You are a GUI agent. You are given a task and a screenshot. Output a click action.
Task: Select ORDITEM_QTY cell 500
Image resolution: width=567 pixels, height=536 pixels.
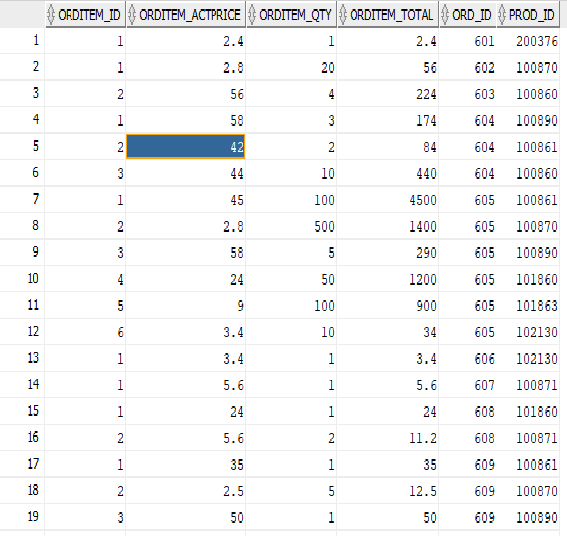point(291,226)
